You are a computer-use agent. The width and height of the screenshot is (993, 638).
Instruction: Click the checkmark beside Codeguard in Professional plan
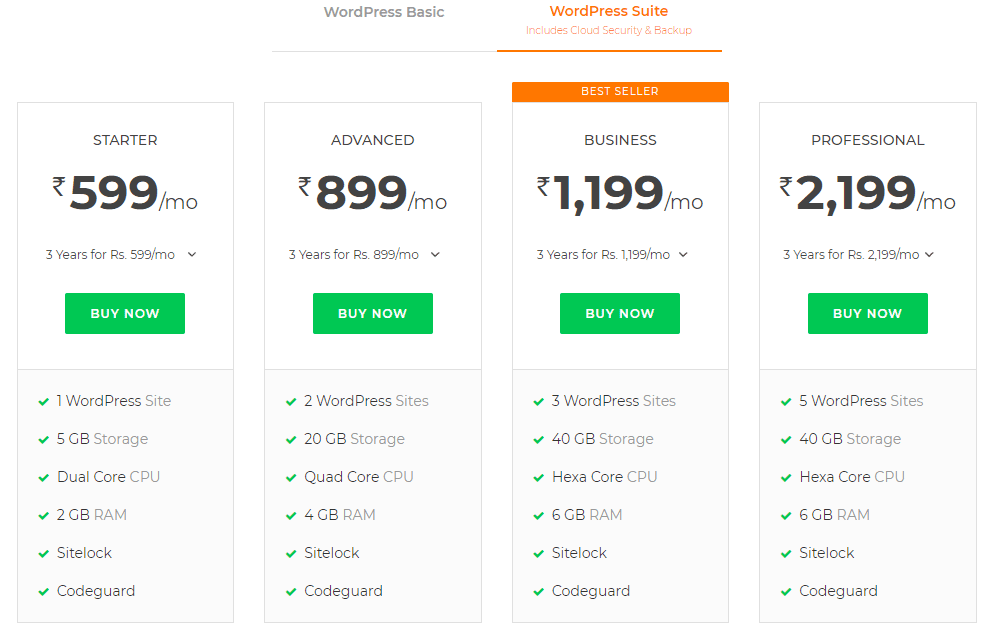coord(786,590)
